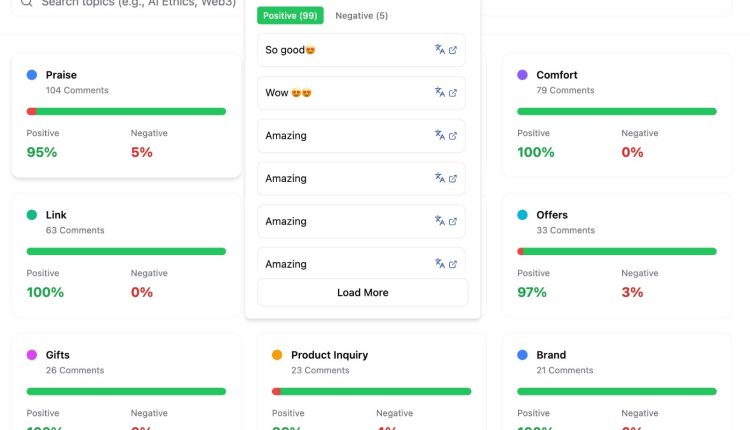Select the Link topic card
750x430 pixels.
(126, 255)
